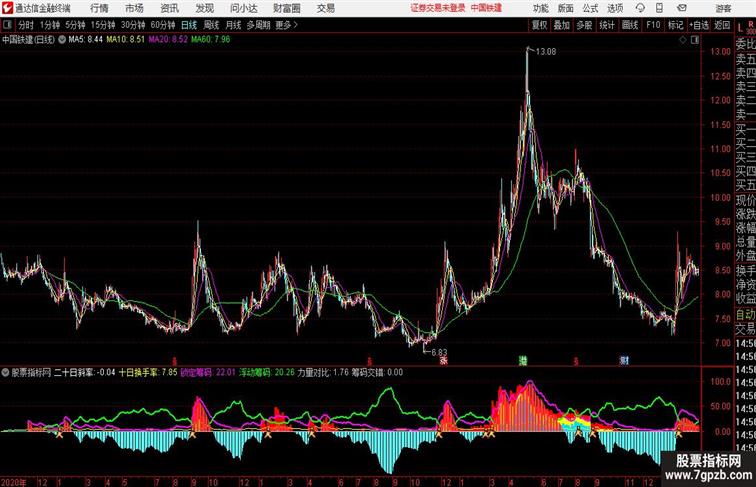Image resolution: width=756 pixels, height=487 pixels.
Task: Open the 选项 menu
Action: click(x=615, y=8)
